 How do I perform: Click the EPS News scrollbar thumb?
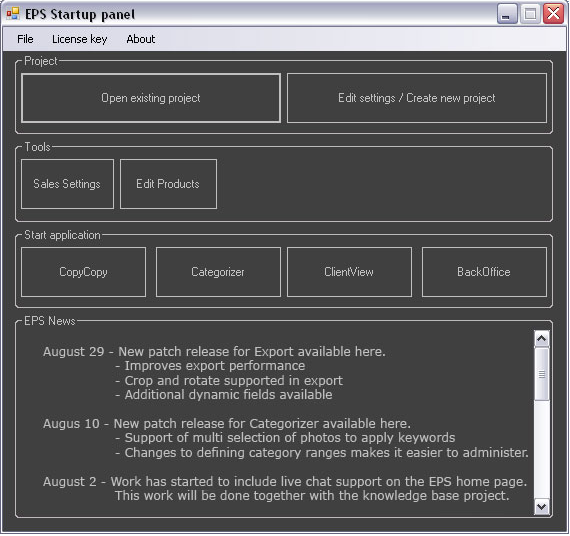[x=542, y=374]
